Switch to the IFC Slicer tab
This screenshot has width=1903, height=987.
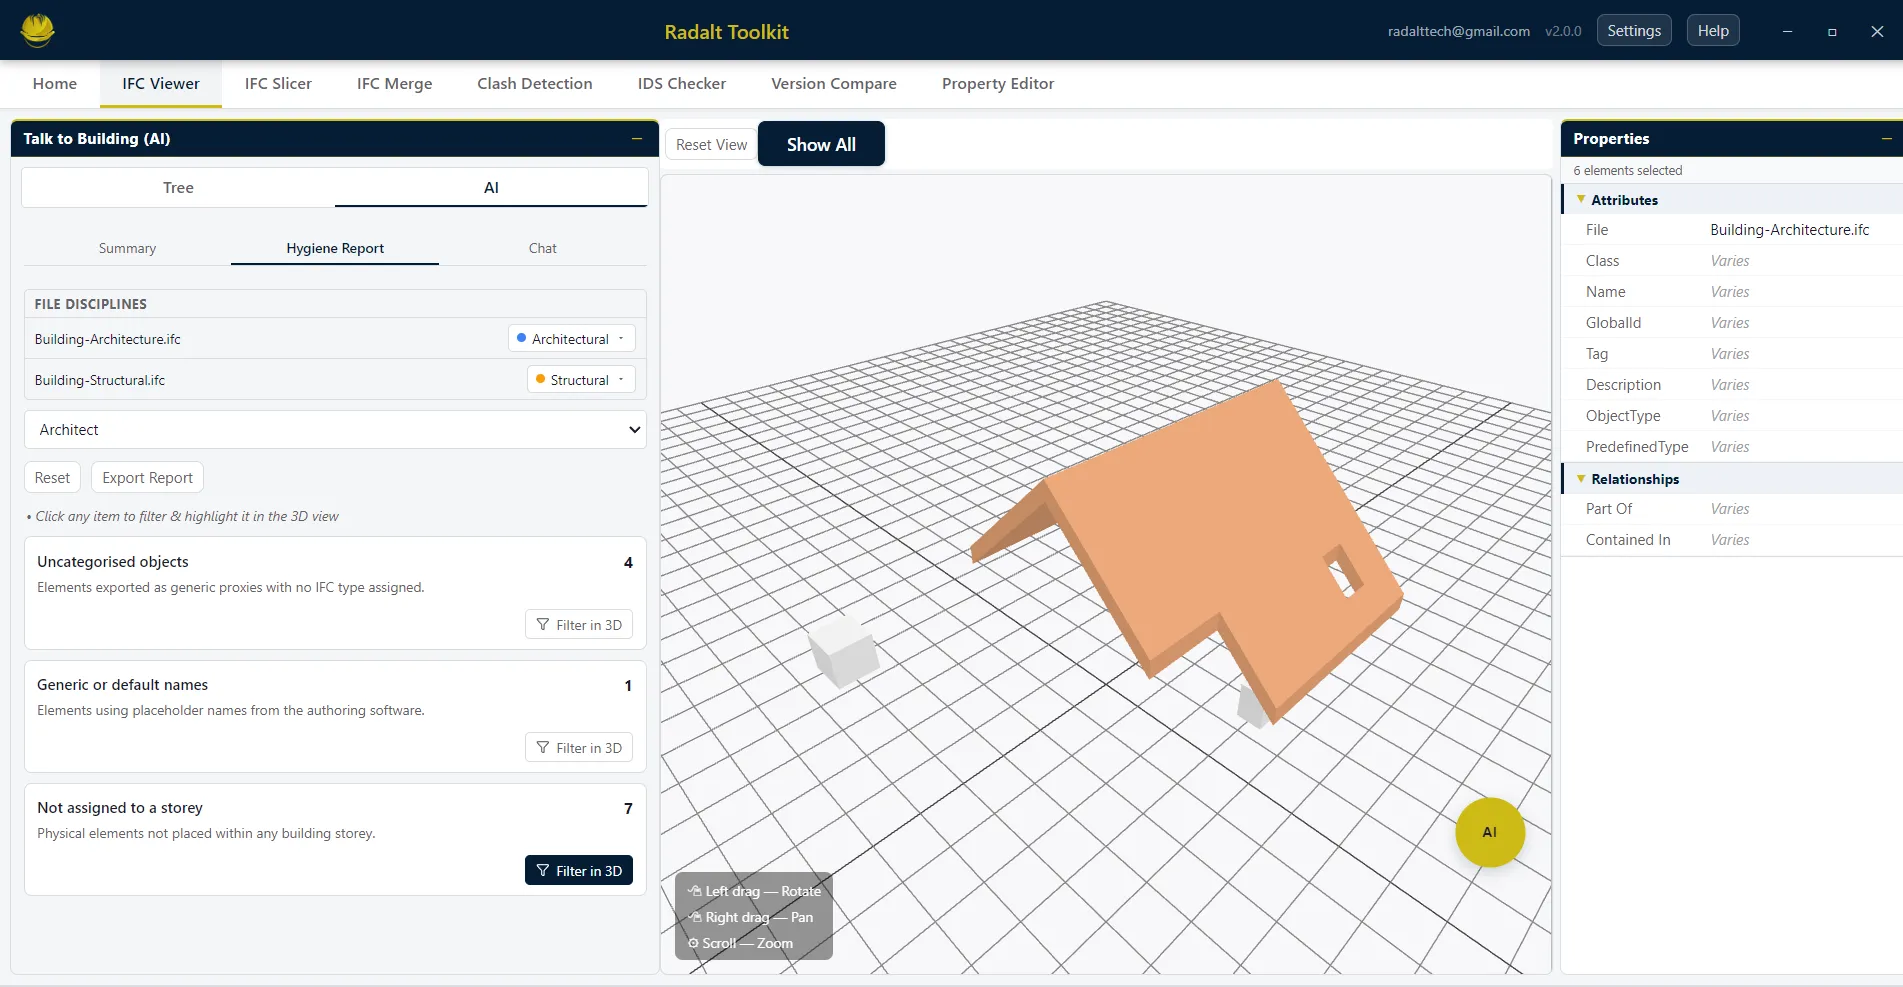278,84
